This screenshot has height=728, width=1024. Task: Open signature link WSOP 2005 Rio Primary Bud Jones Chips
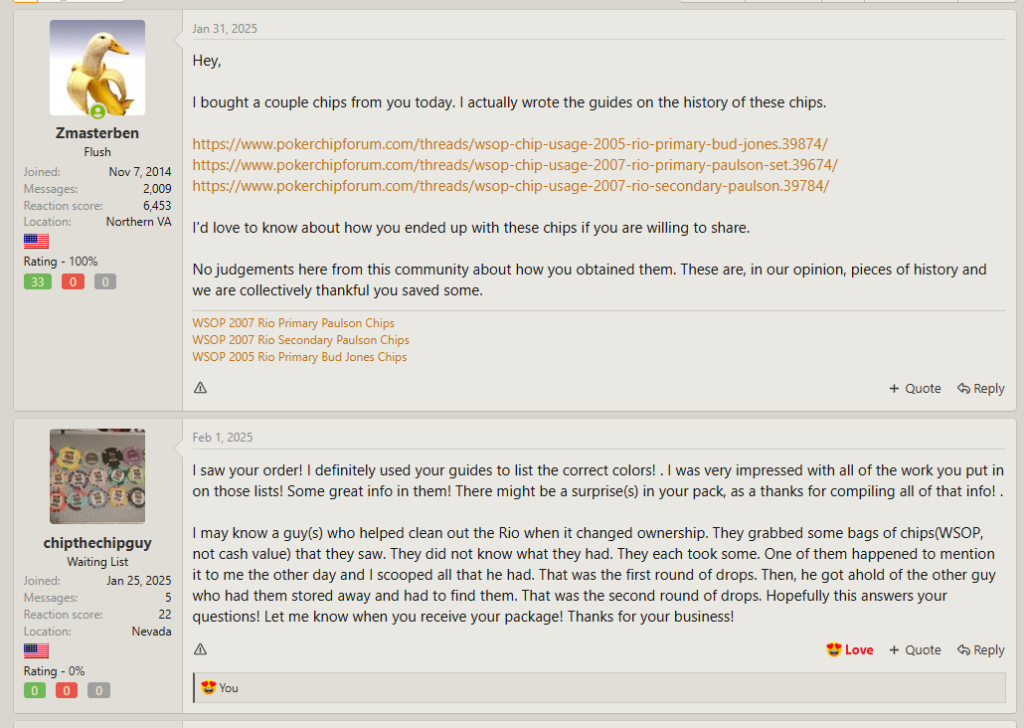pyautogui.click(x=299, y=357)
